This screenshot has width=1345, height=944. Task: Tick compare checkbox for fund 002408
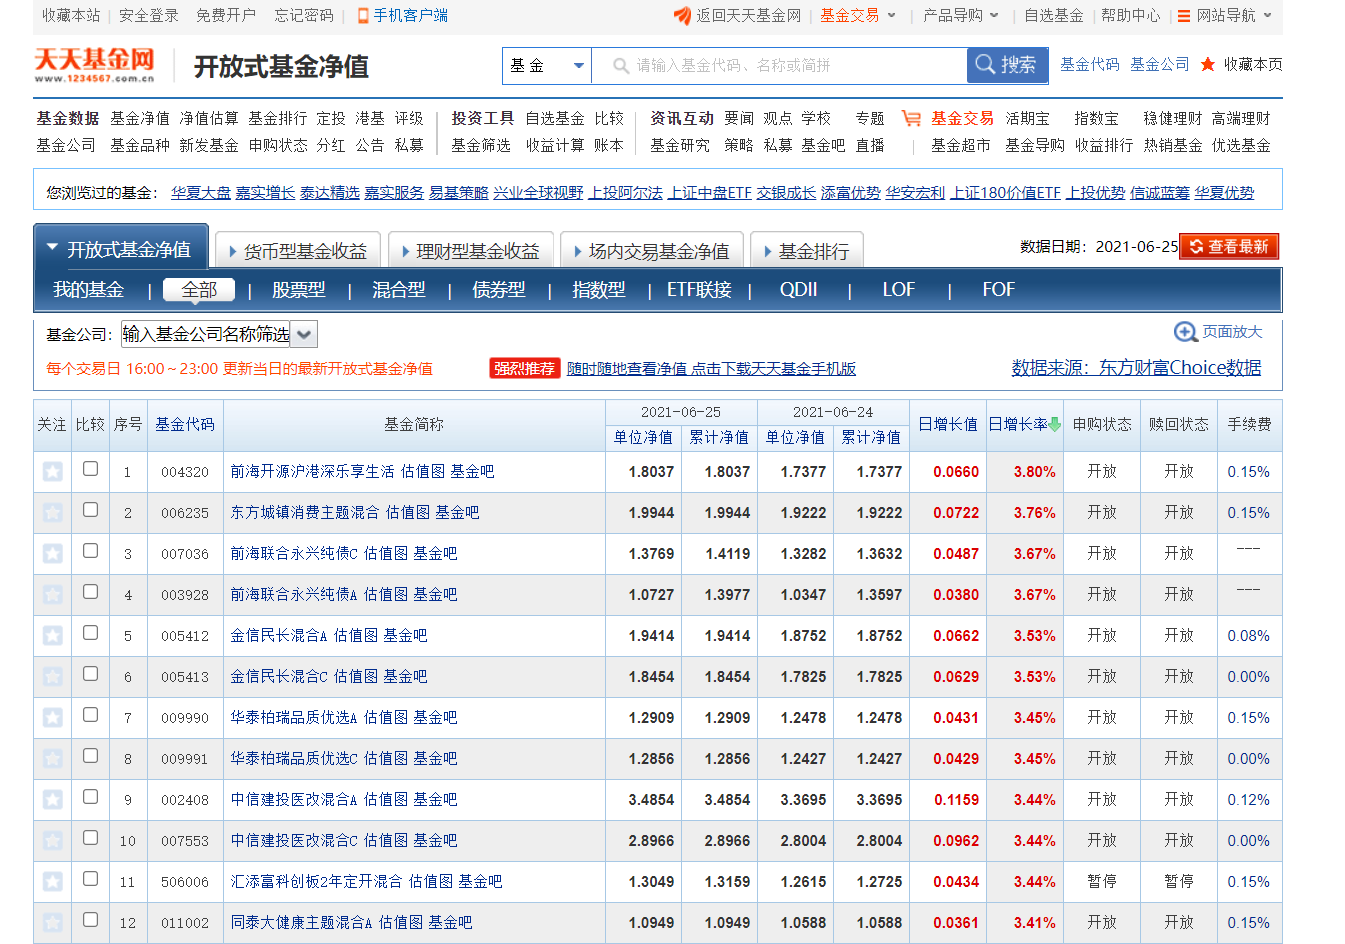click(x=90, y=797)
